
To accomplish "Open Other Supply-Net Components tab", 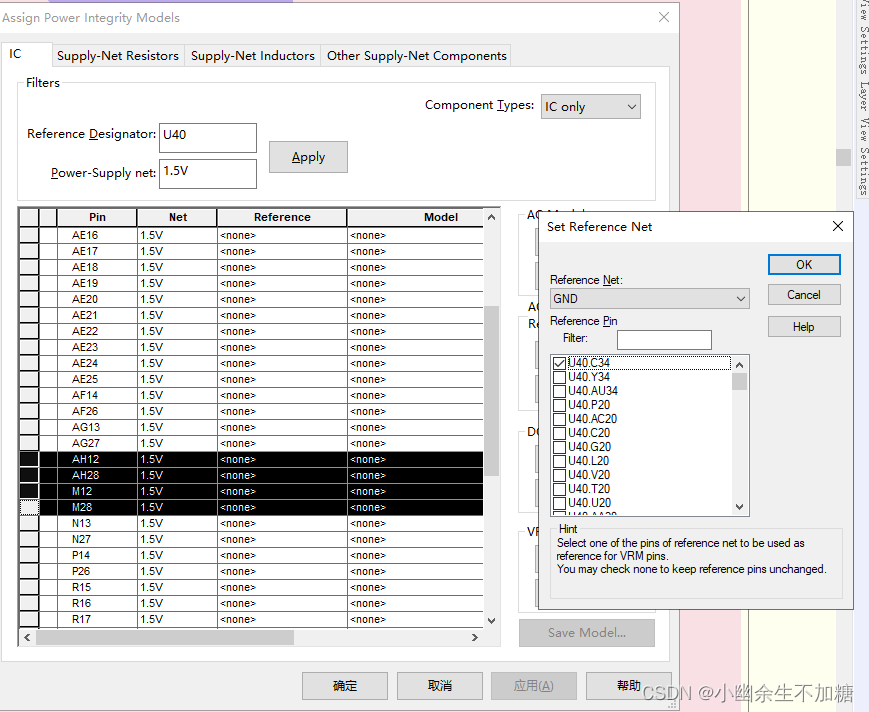I will tap(416, 56).
